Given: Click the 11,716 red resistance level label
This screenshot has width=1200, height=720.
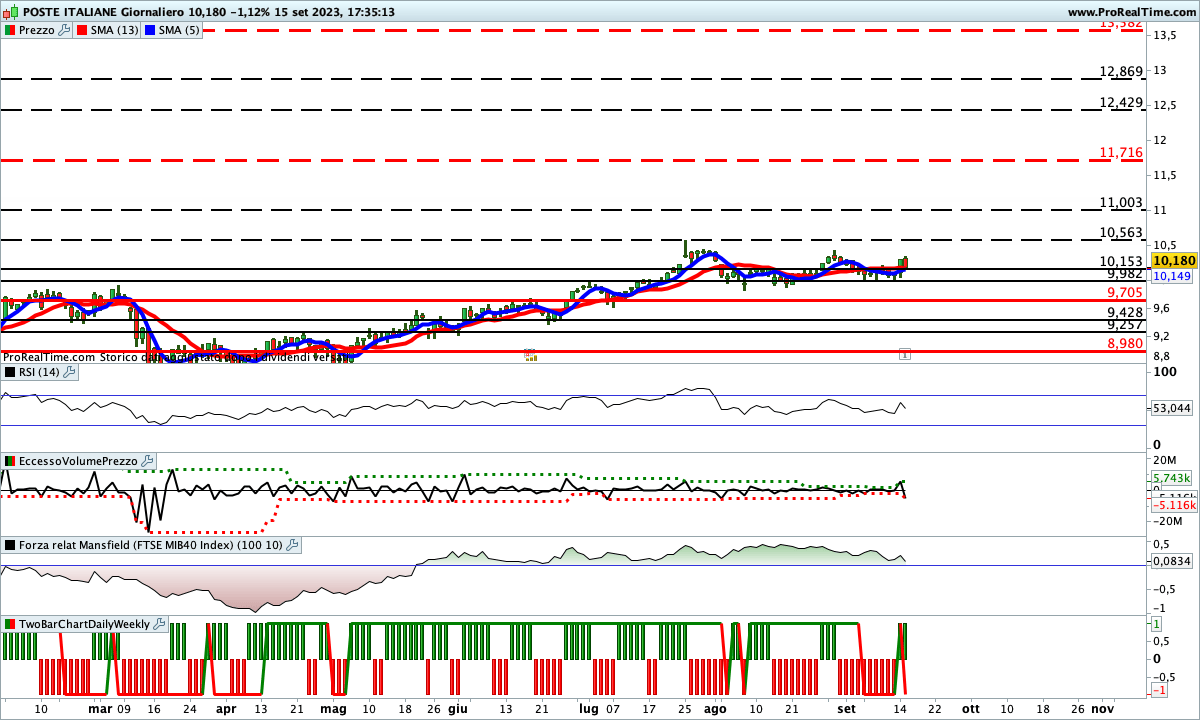Looking at the screenshot, I should pyautogui.click(x=1120, y=153).
